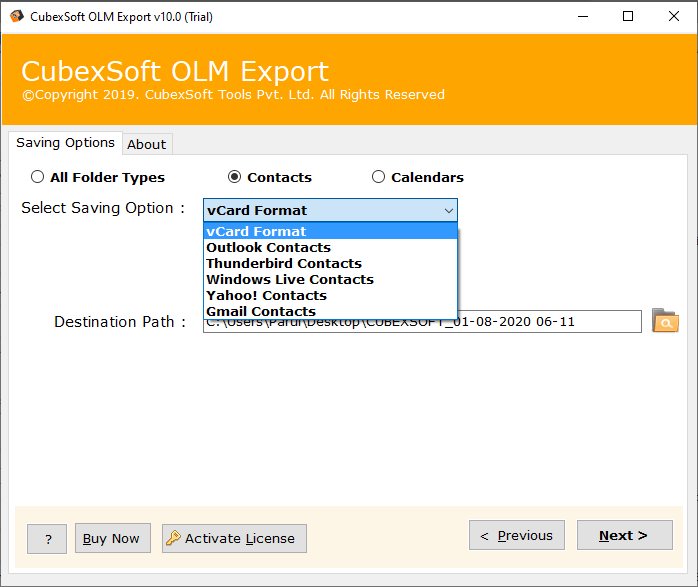Select the Calendars radio button

pos(378,177)
